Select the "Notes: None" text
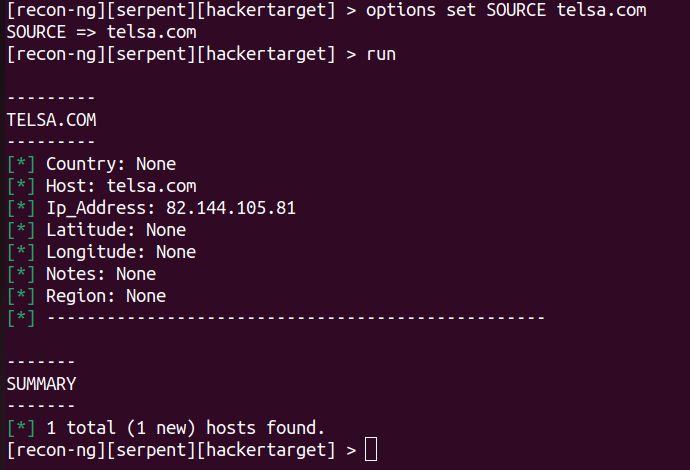The height and width of the screenshot is (470, 690). coord(101,274)
